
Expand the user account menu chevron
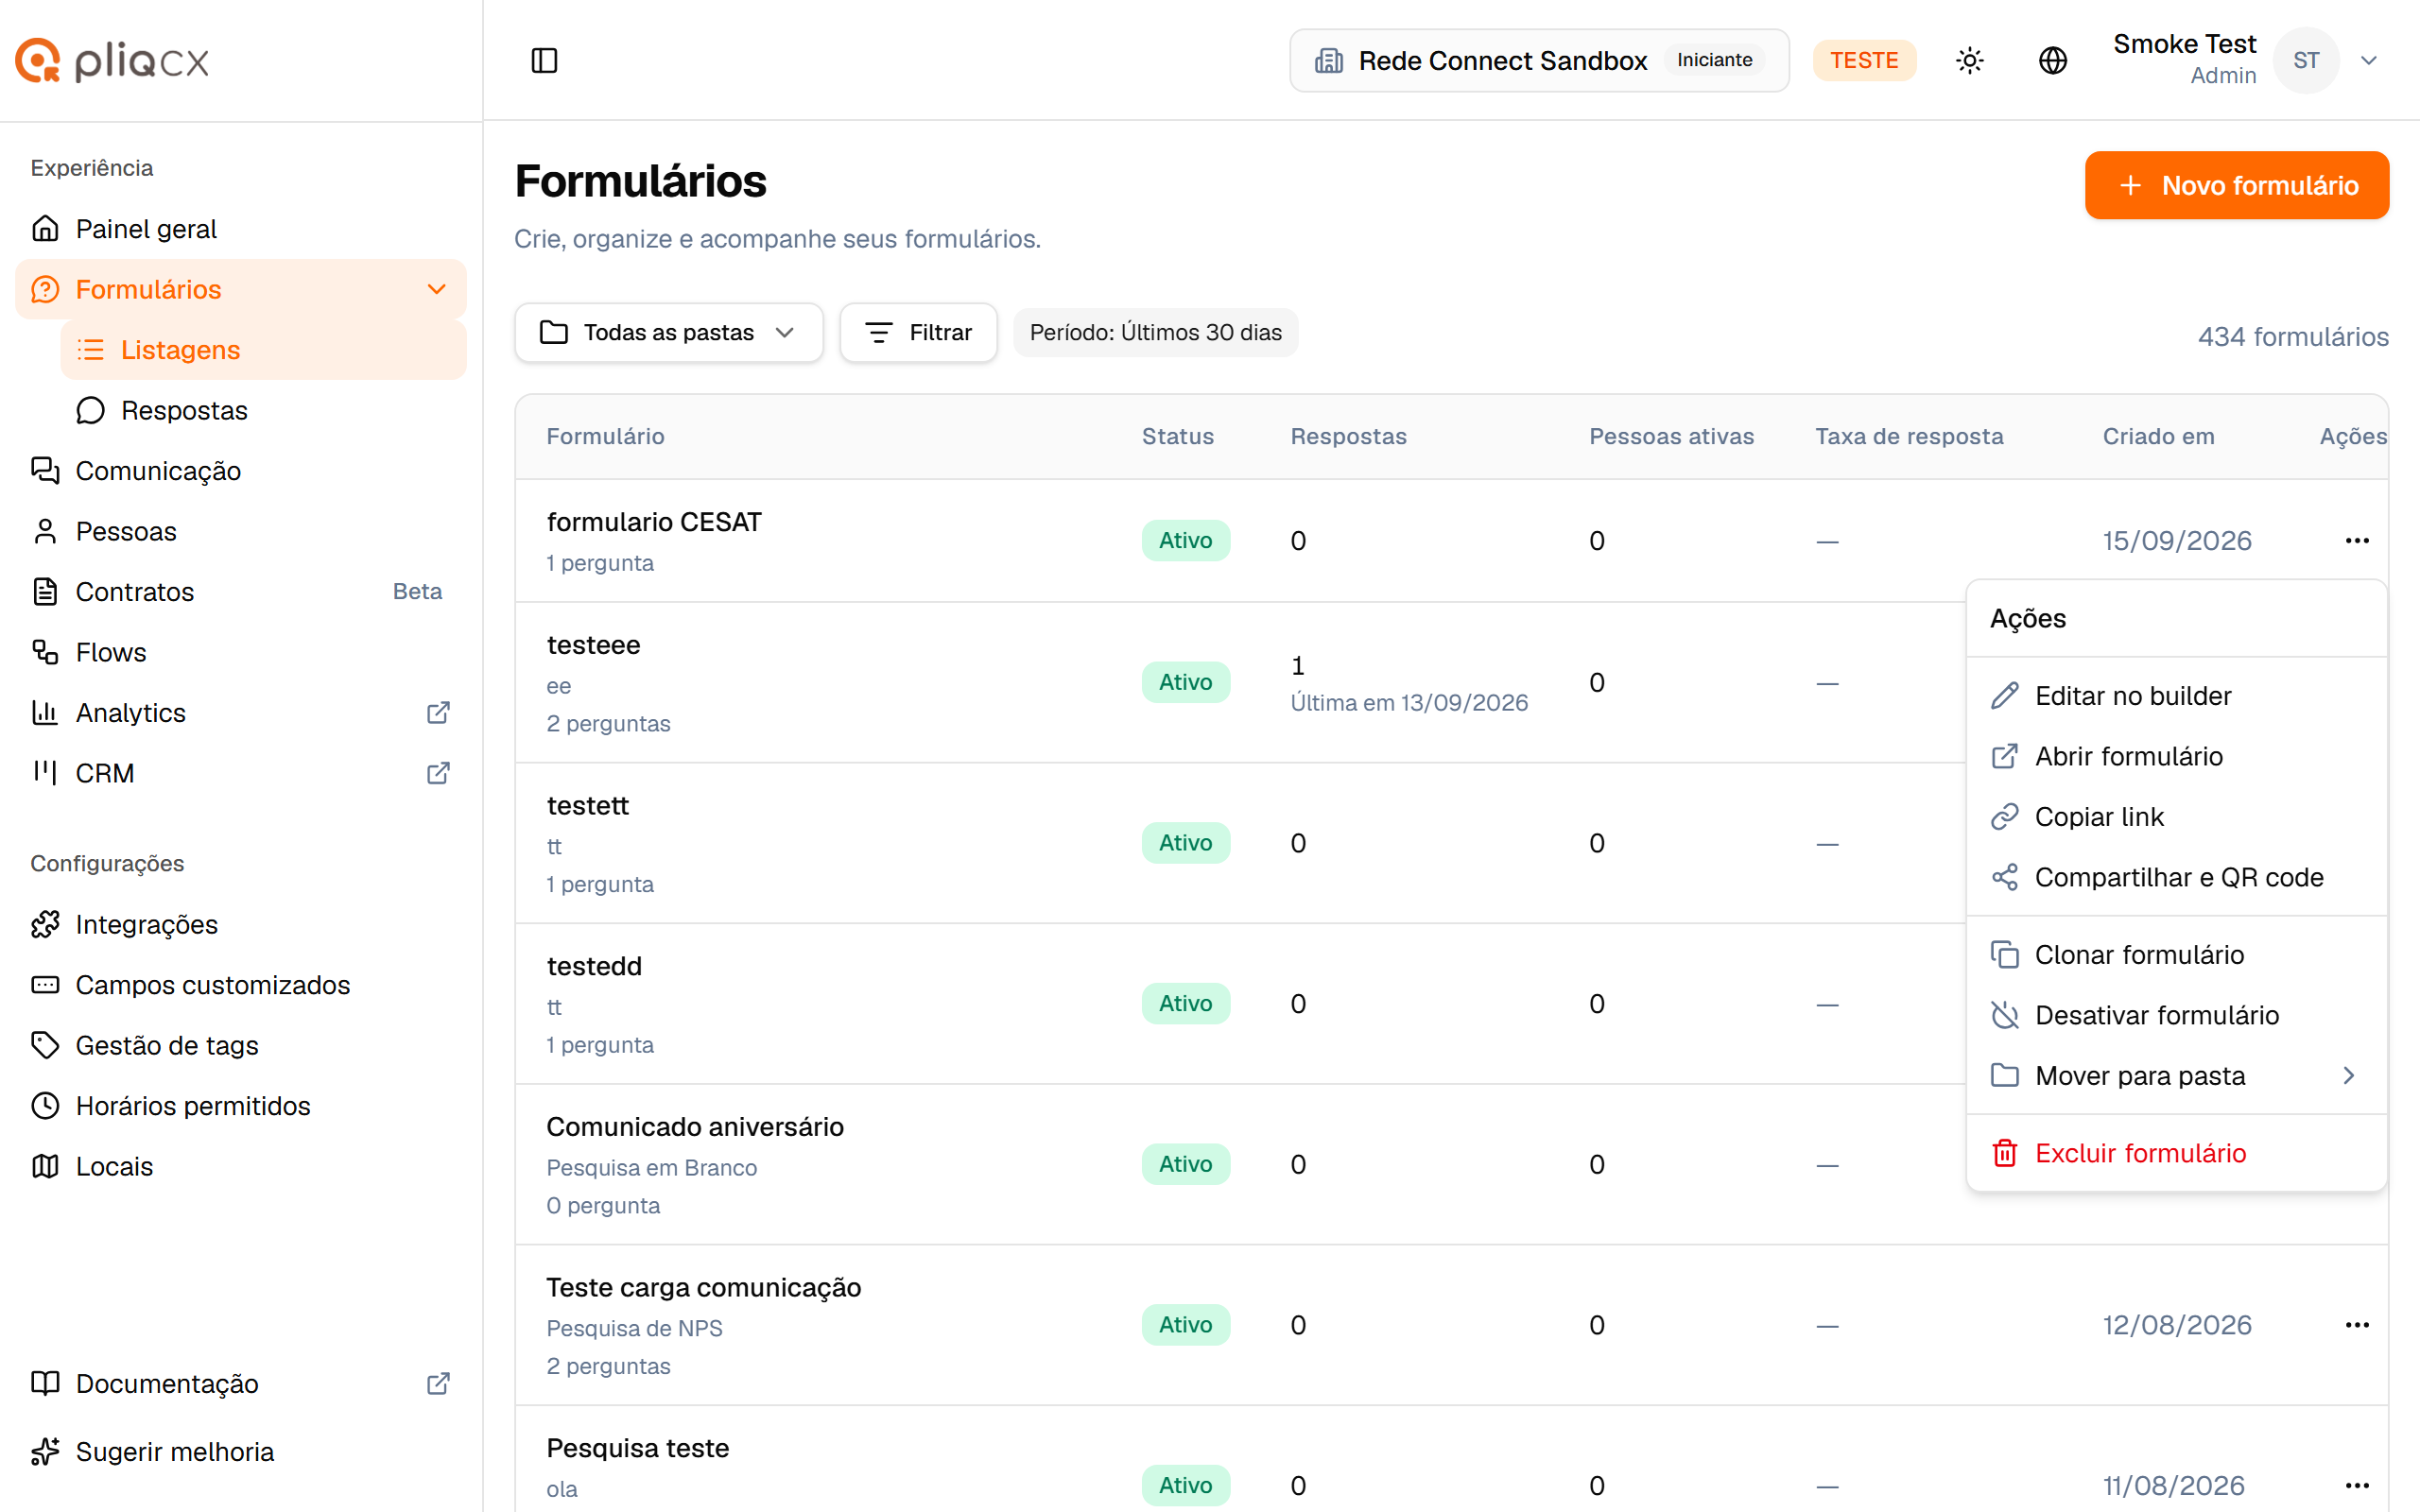pyautogui.click(x=2368, y=60)
